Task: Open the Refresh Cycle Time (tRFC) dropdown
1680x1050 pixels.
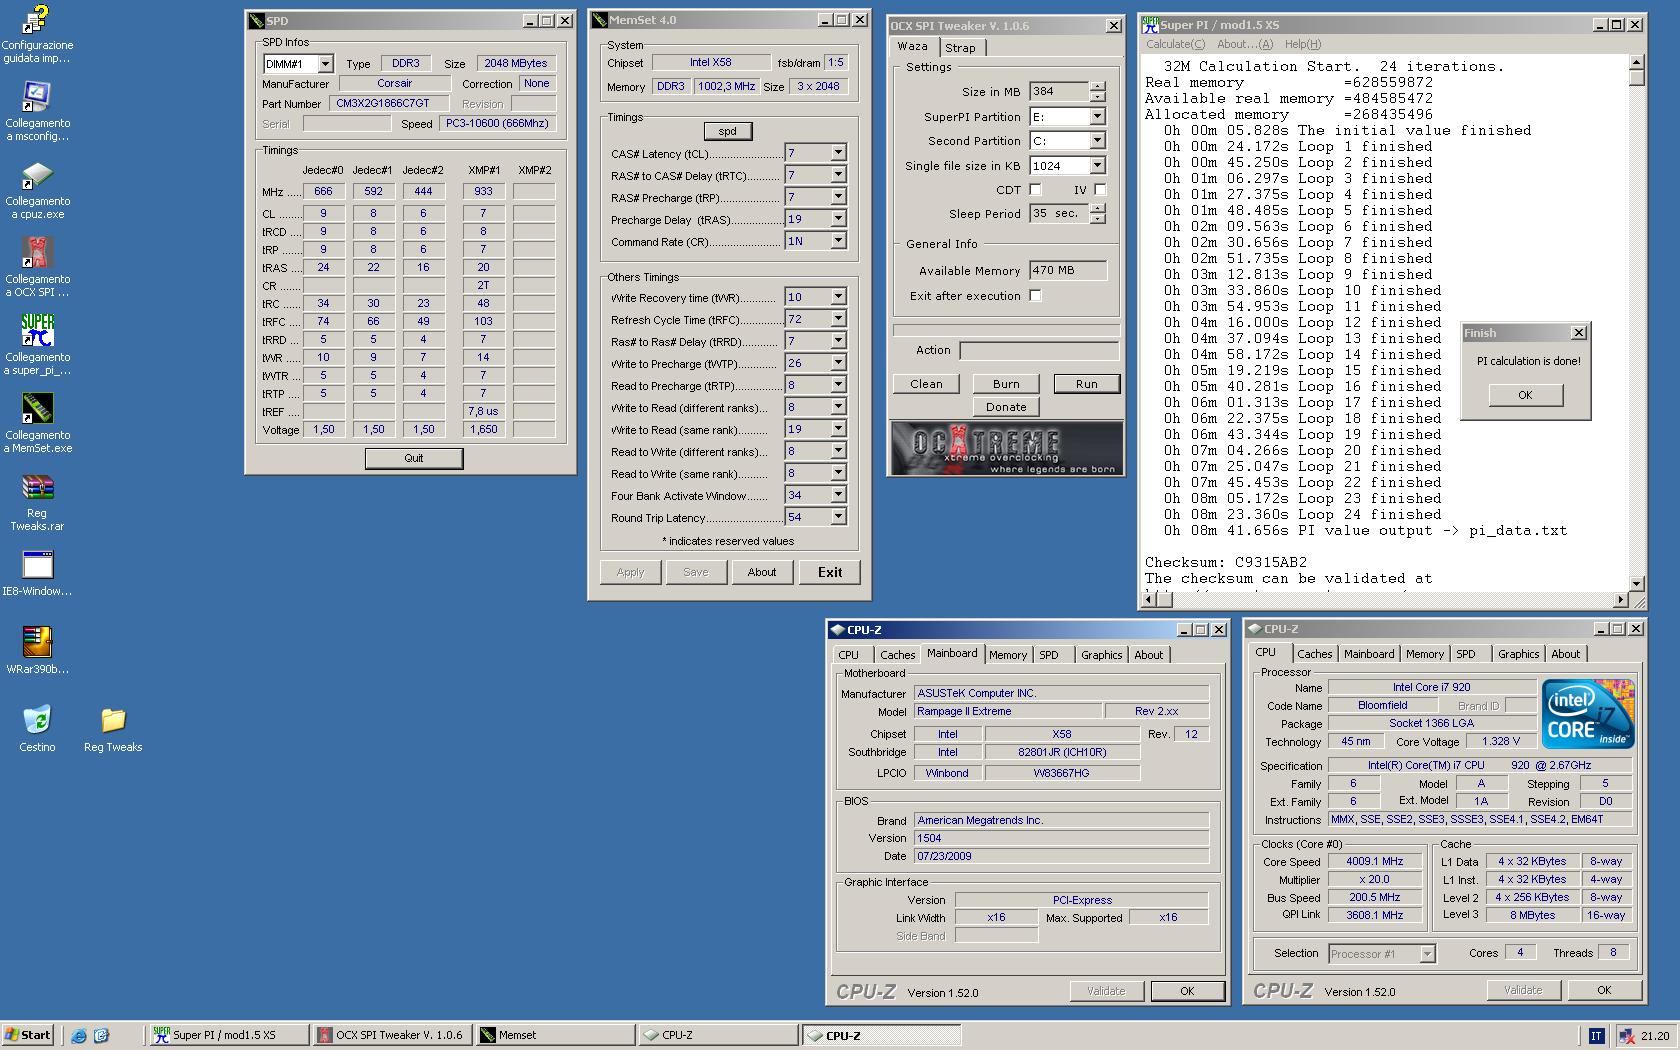Action: click(838, 319)
